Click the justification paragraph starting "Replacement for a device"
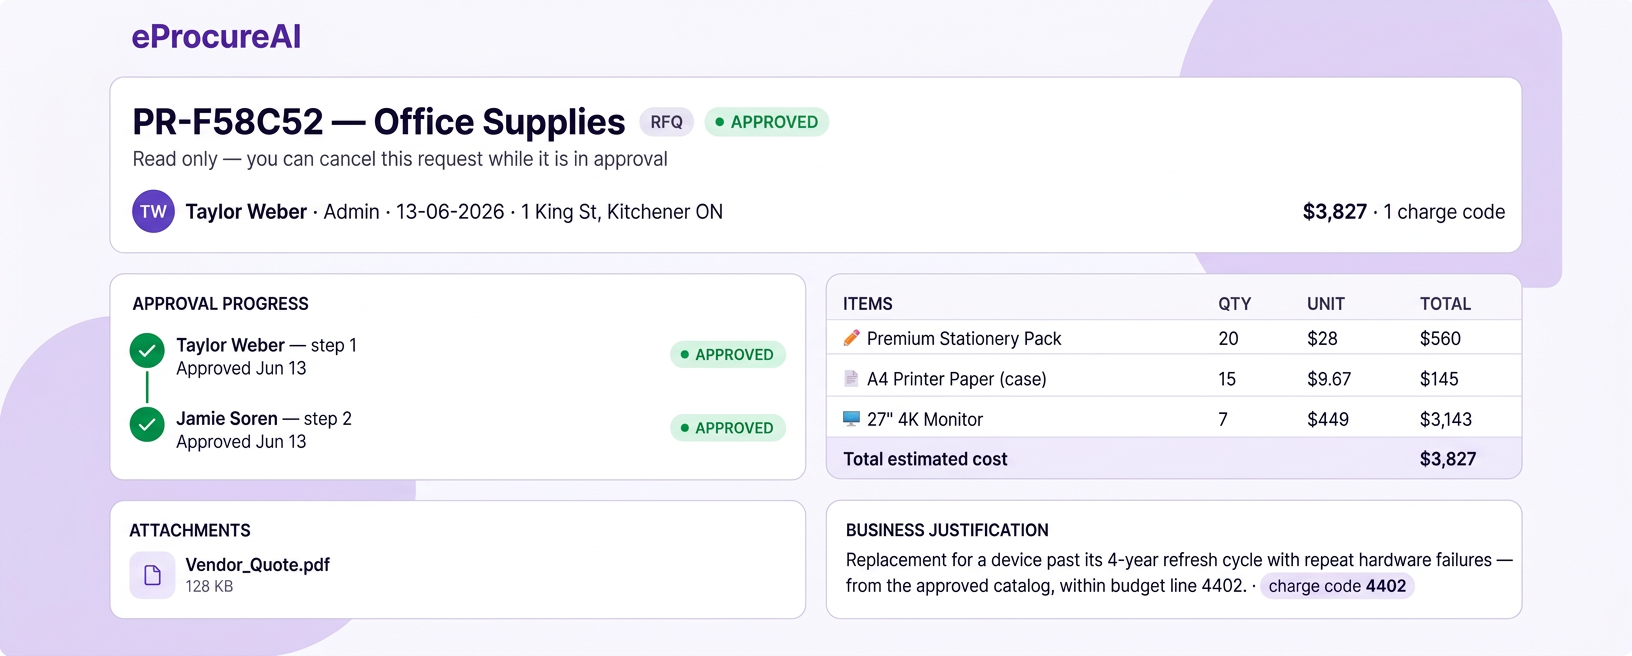 click(1179, 573)
